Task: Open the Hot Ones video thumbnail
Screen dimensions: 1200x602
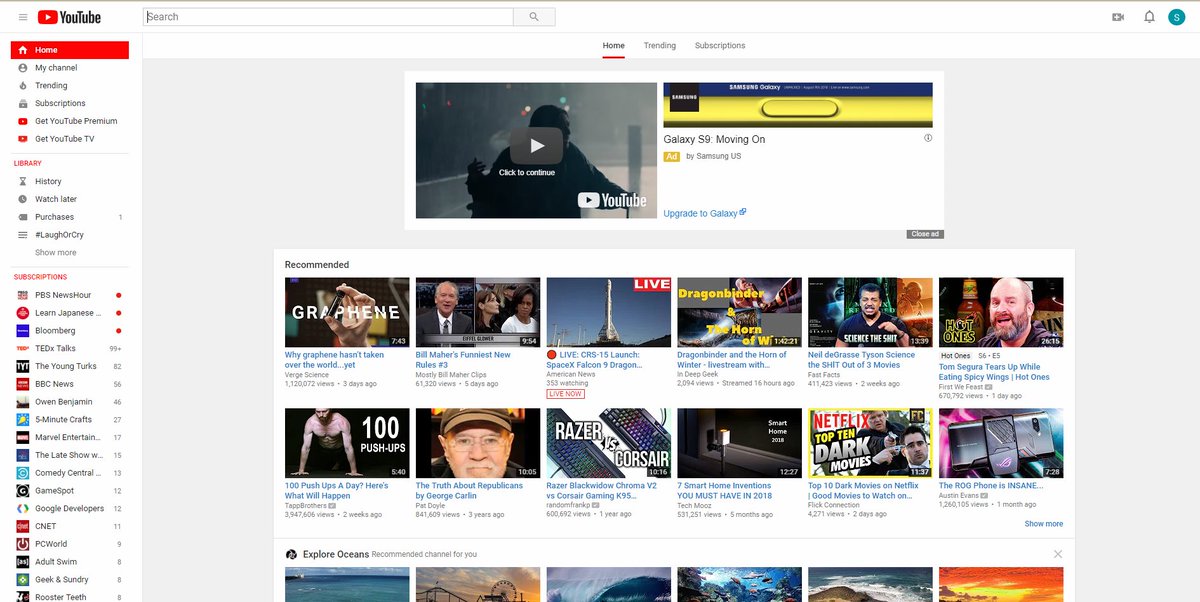Action: pyautogui.click(x=1001, y=312)
